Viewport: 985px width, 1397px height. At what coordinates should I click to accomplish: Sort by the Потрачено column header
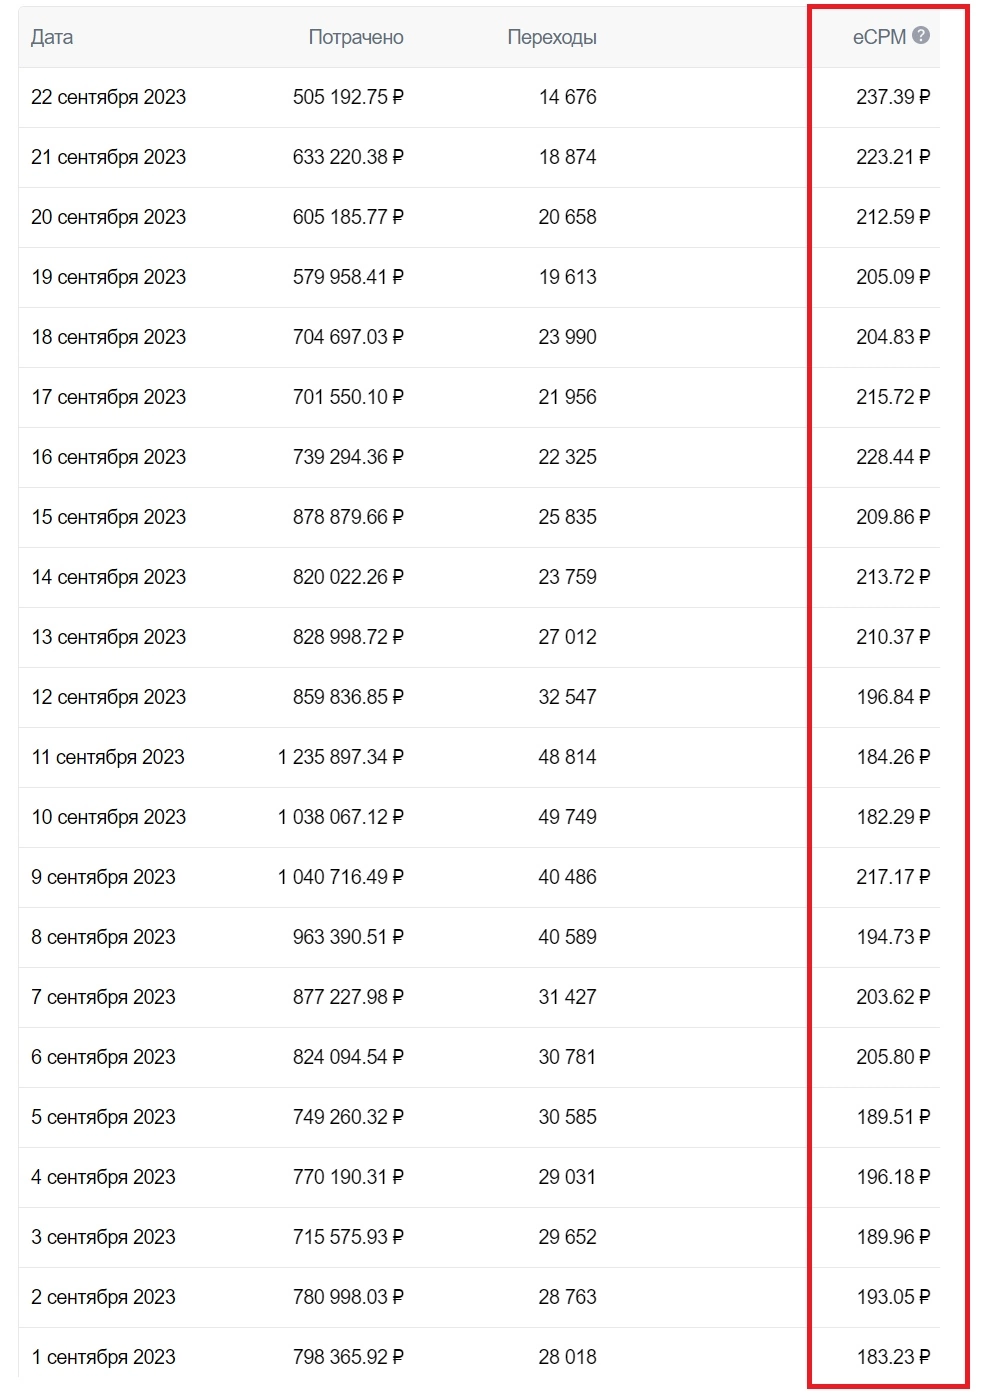(356, 37)
